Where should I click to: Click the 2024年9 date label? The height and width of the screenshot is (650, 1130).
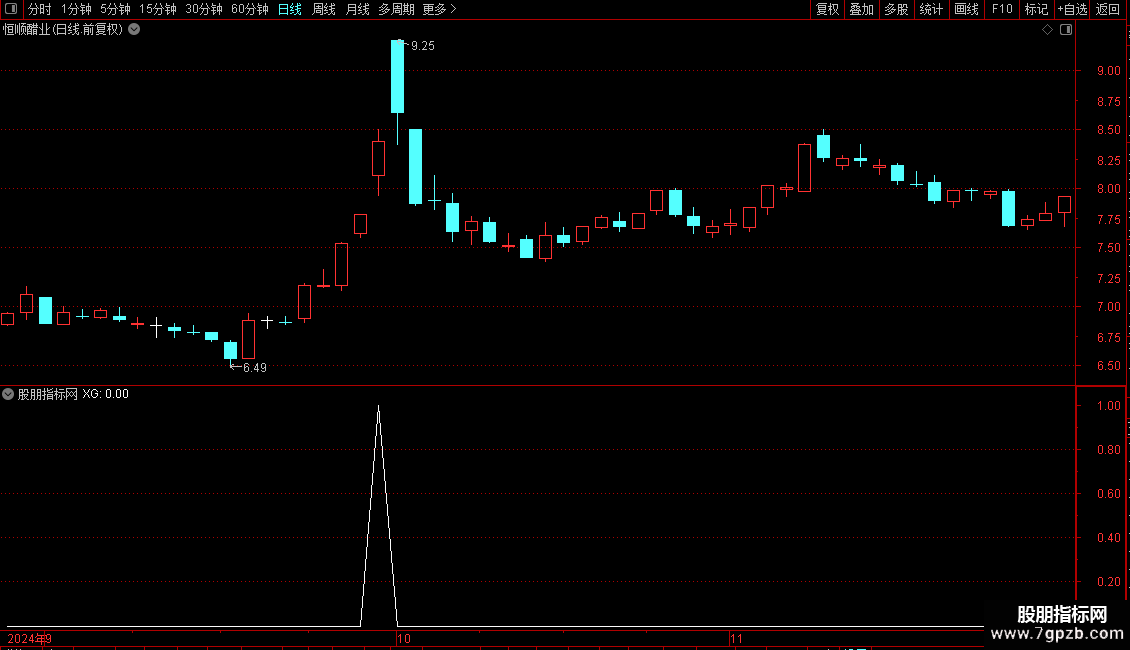[x=30, y=638]
